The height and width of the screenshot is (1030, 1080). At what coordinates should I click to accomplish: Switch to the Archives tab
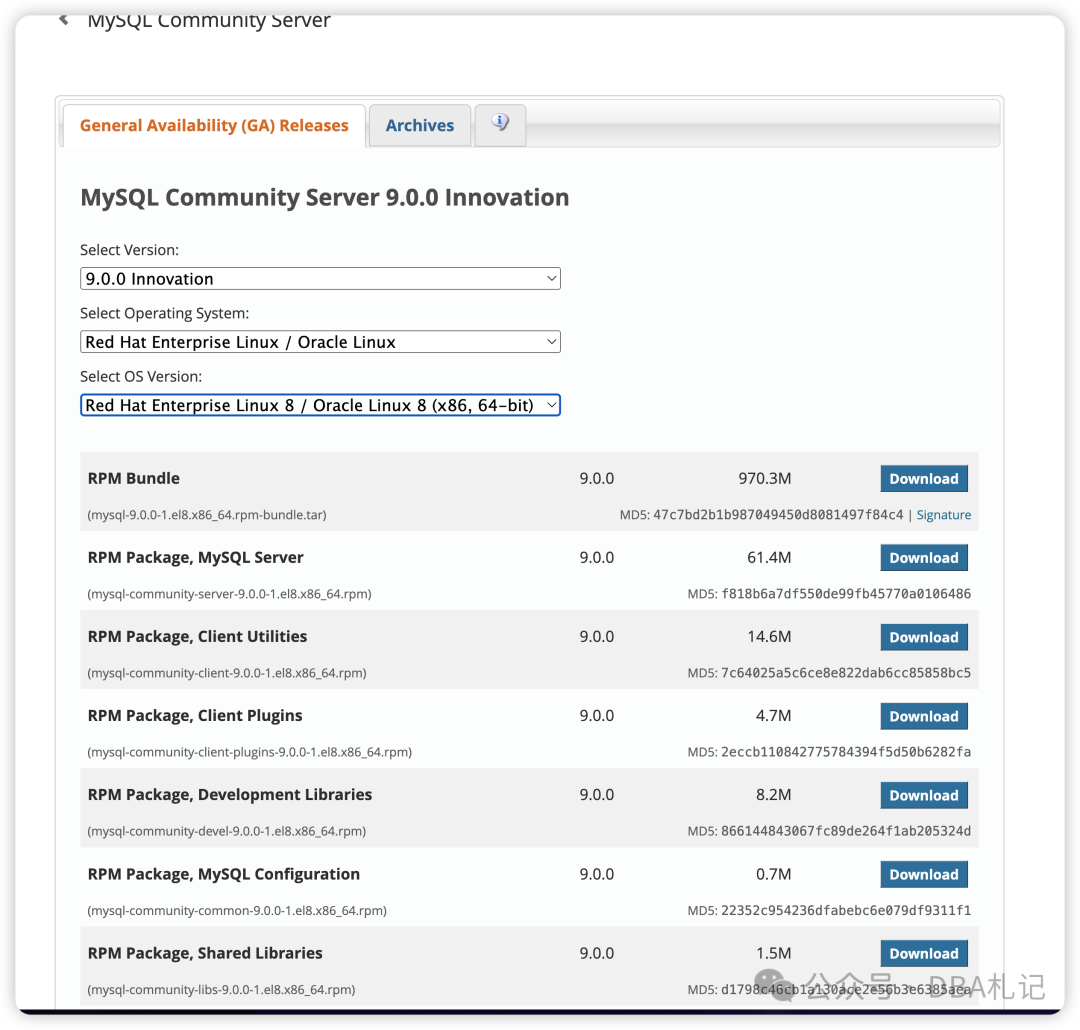click(x=419, y=125)
